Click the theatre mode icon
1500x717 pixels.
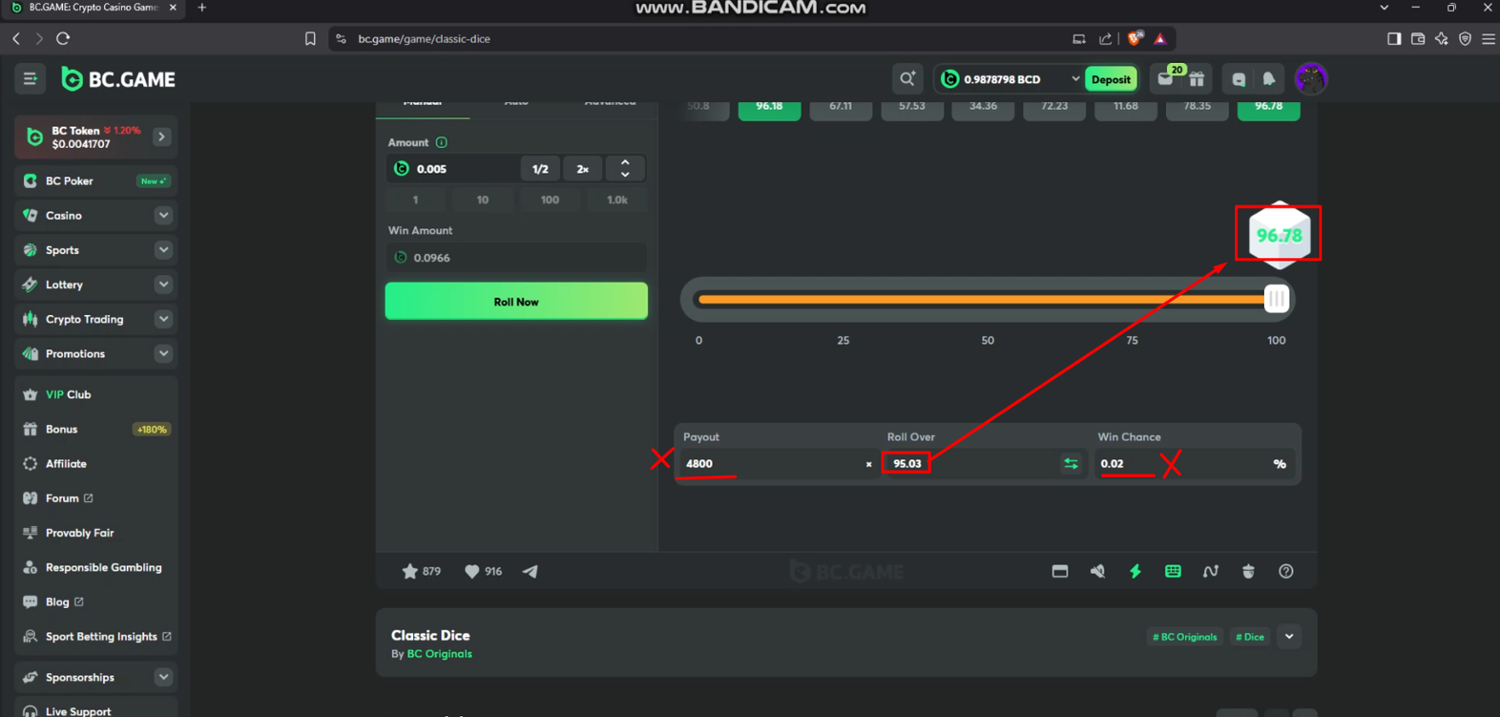pos(1060,571)
